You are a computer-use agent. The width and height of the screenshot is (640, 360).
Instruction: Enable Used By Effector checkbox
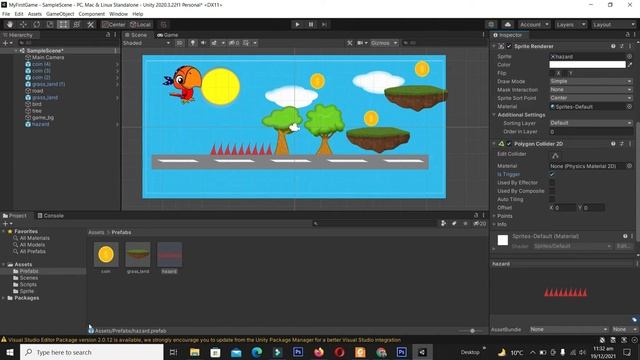[x=552, y=182]
